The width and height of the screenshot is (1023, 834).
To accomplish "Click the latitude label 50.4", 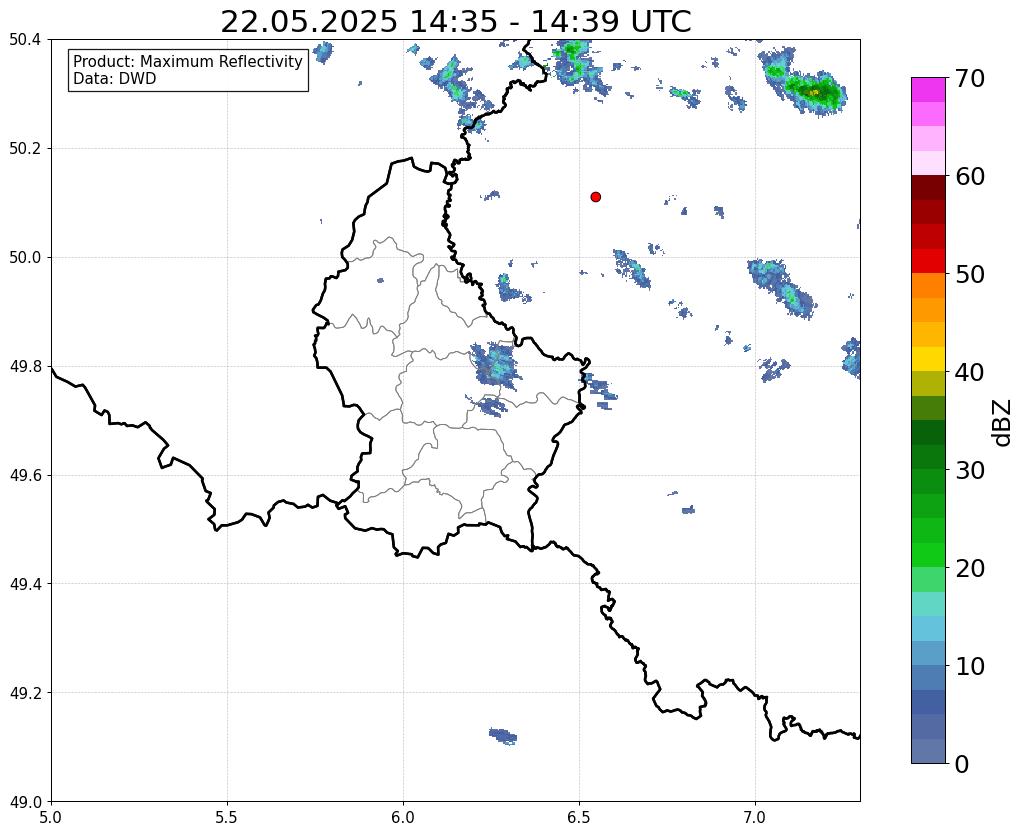I will click(x=25, y=40).
